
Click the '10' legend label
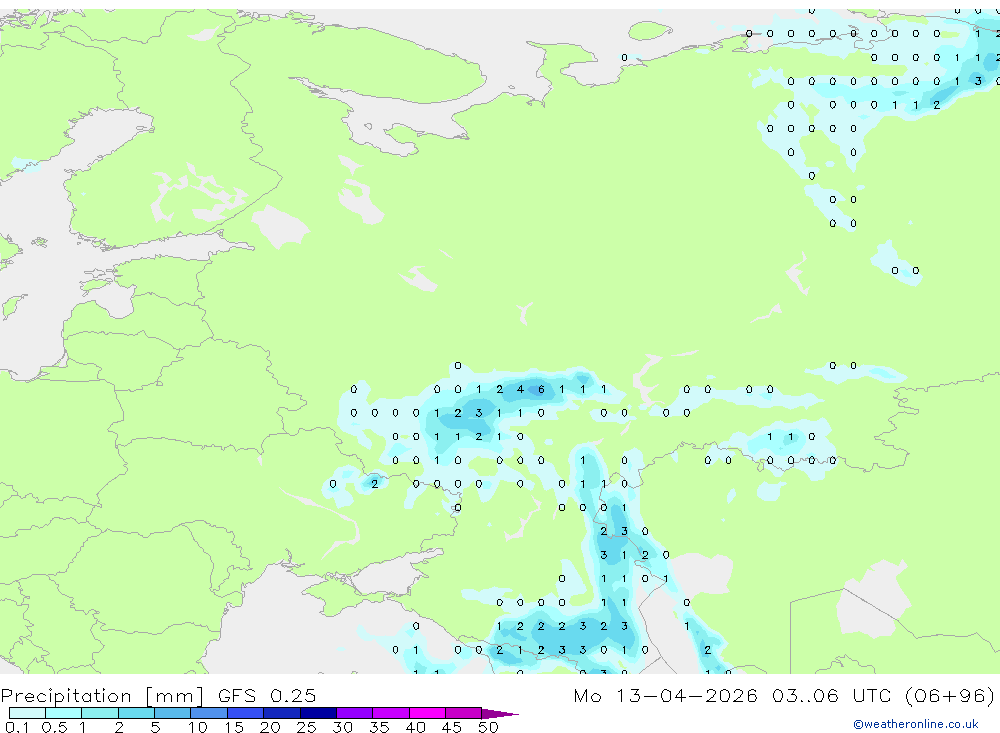[x=197, y=727]
